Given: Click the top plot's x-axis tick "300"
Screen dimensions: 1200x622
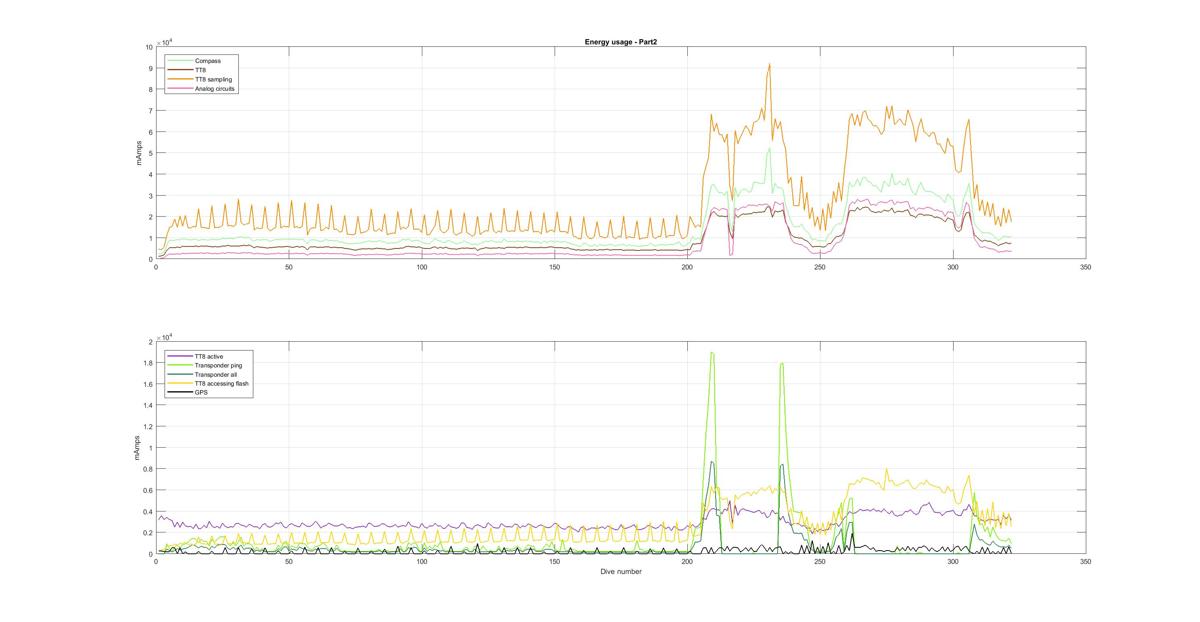Looking at the screenshot, I should [953, 267].
